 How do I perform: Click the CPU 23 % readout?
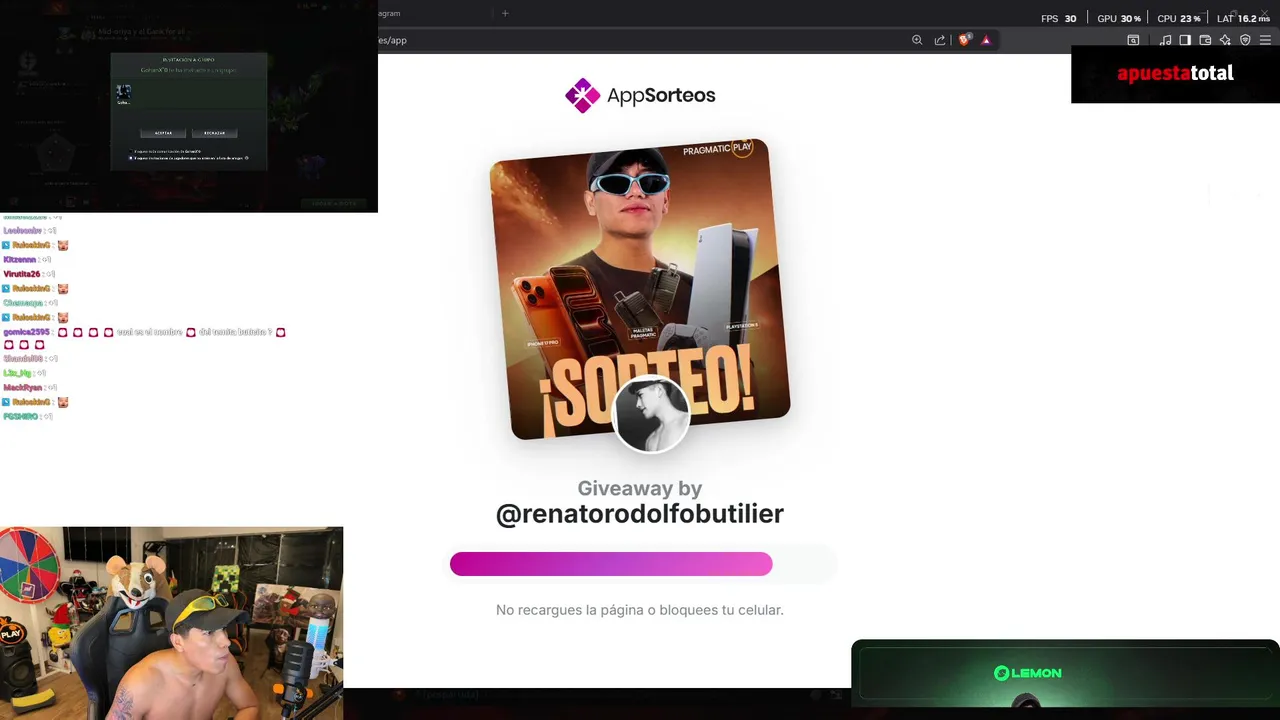[1179, 19]
